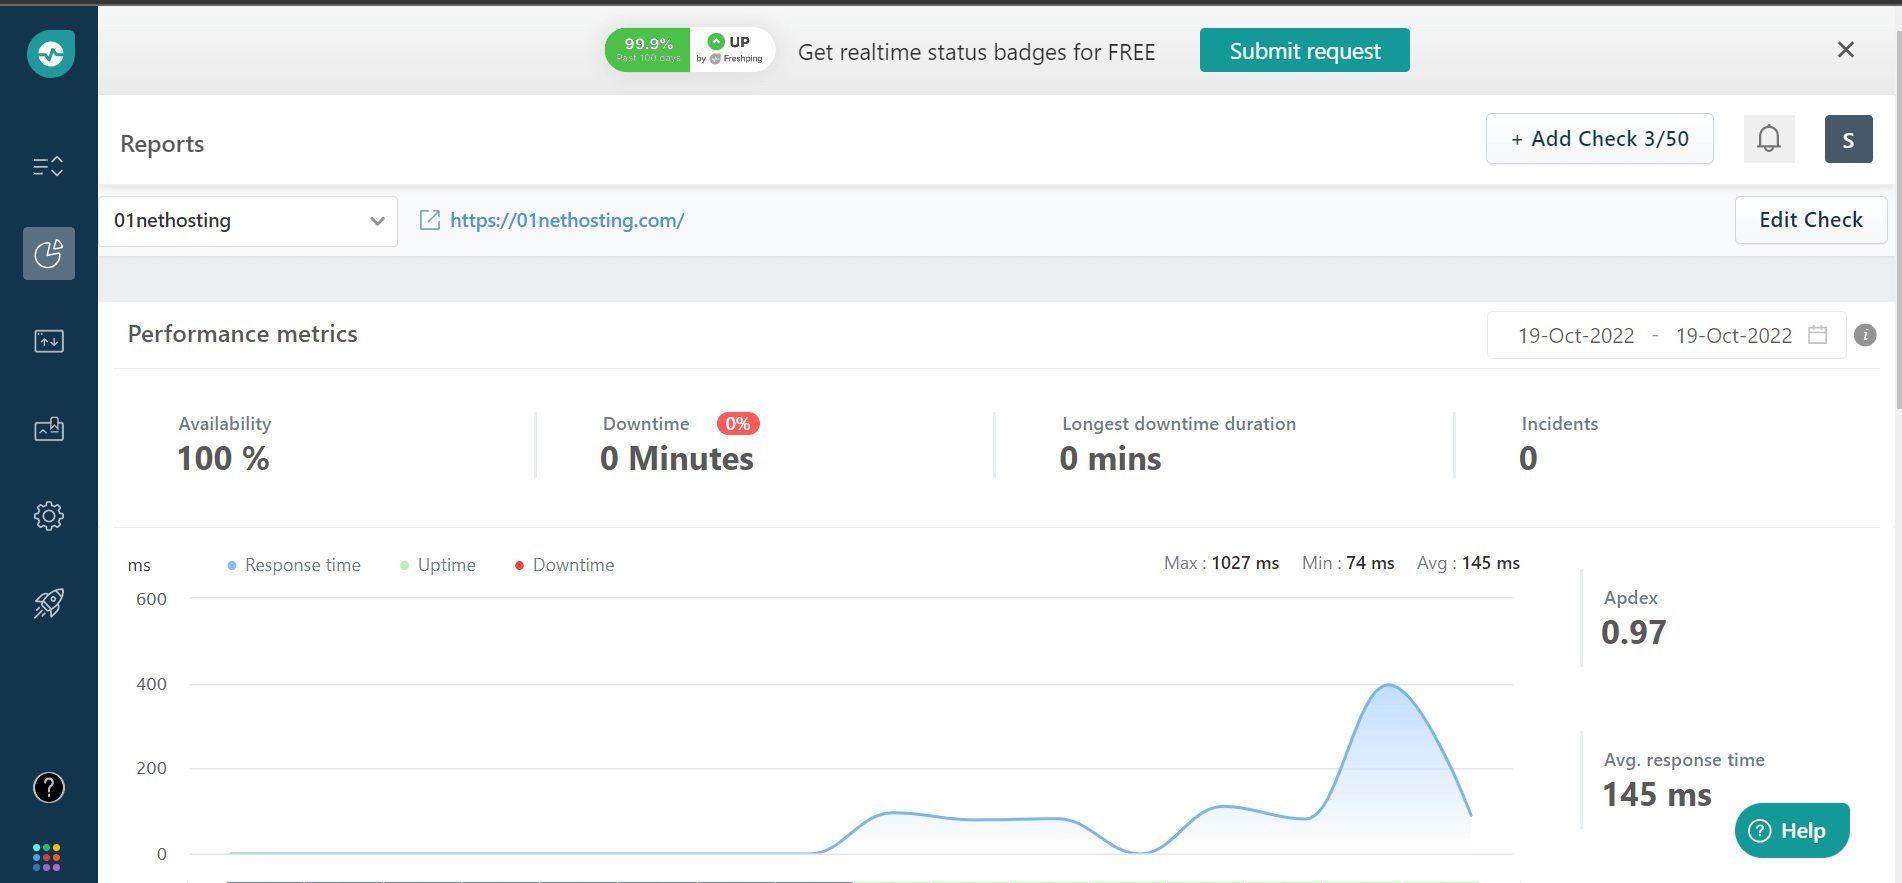Click the Longest downtime duration 0 mins value
Viewport: 1902px width, 883px height.
coord(1110,458)
